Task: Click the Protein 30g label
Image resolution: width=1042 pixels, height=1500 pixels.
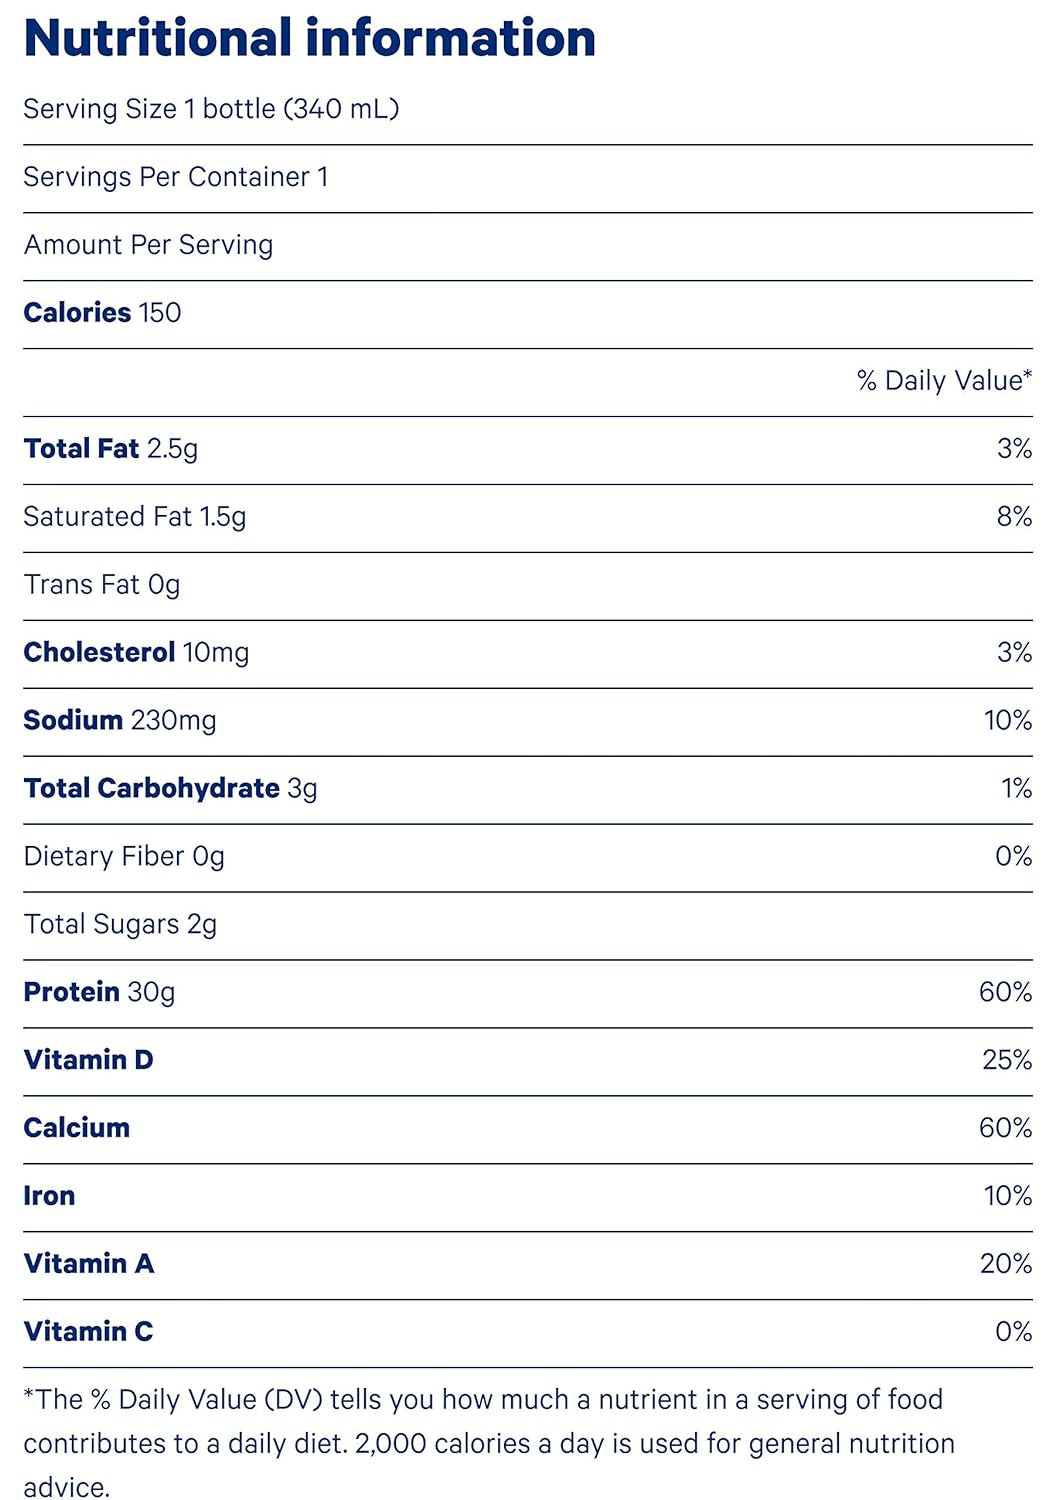Action: pos(99,993)
